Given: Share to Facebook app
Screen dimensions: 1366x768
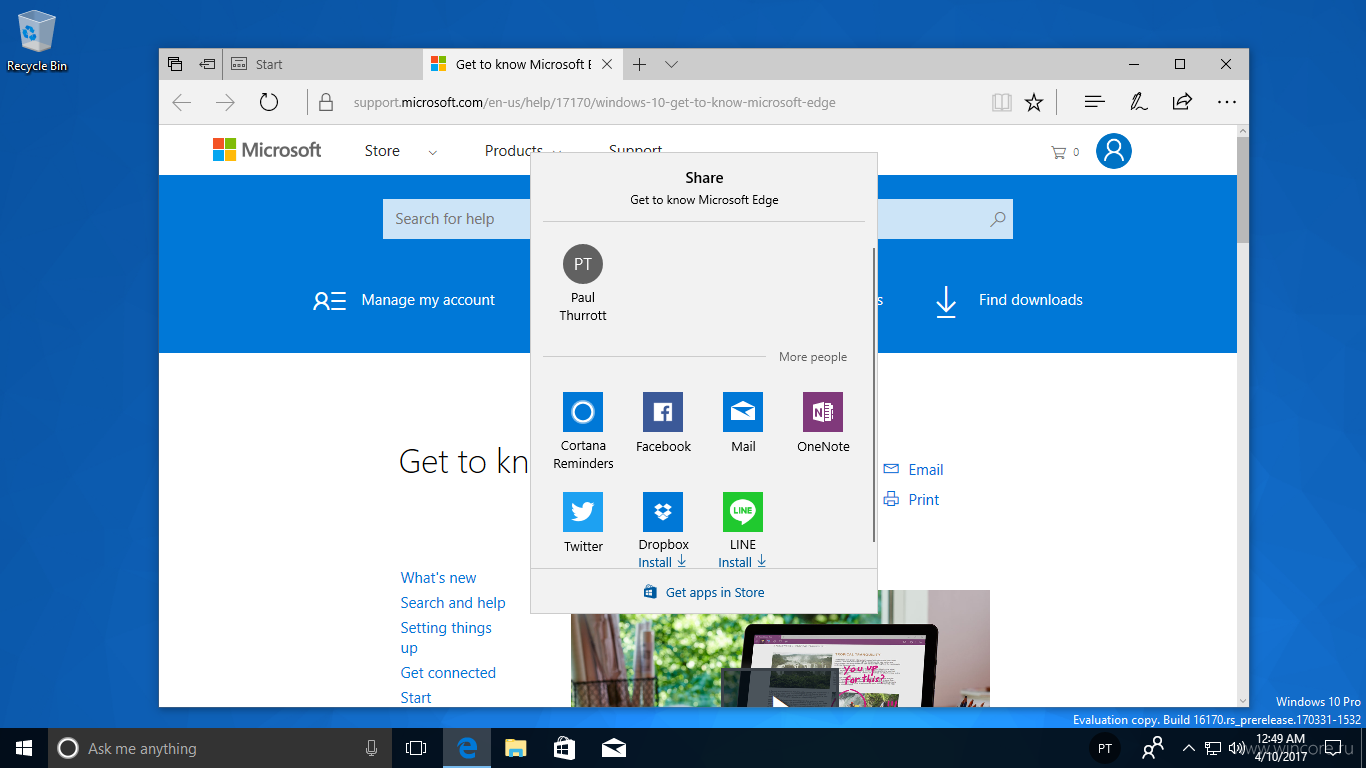Looking at the screenshot, I should tap(663, 423).
